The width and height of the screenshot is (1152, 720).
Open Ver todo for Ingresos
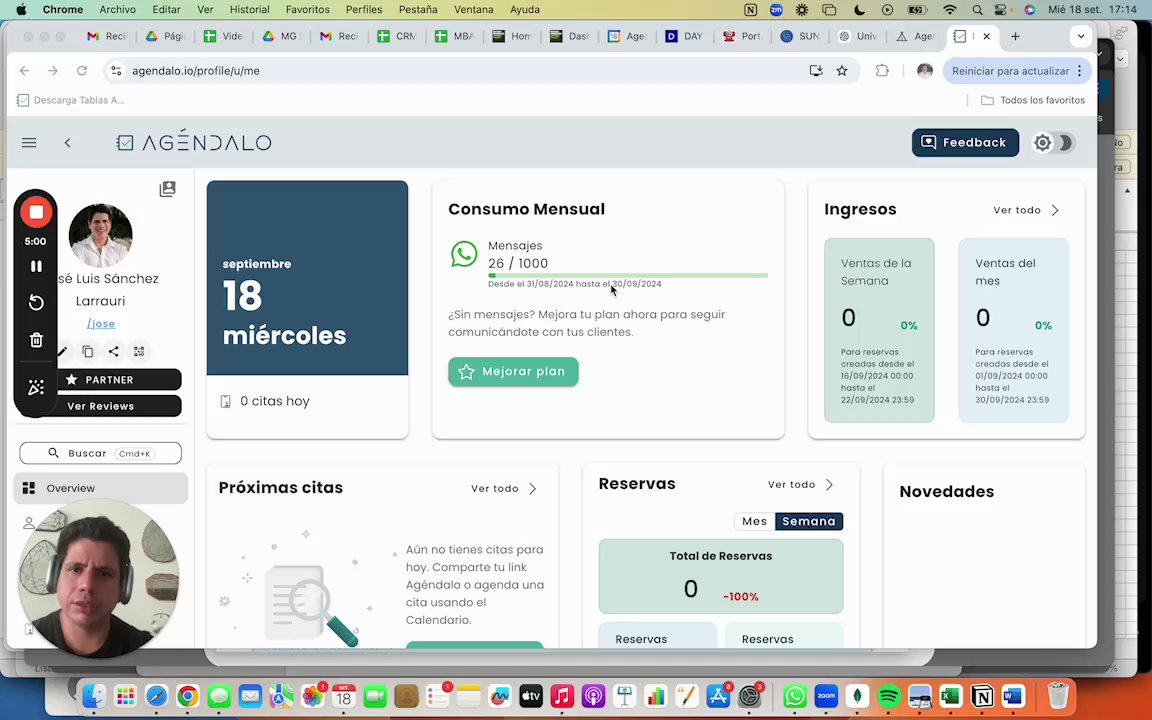tap(1026, 210)
